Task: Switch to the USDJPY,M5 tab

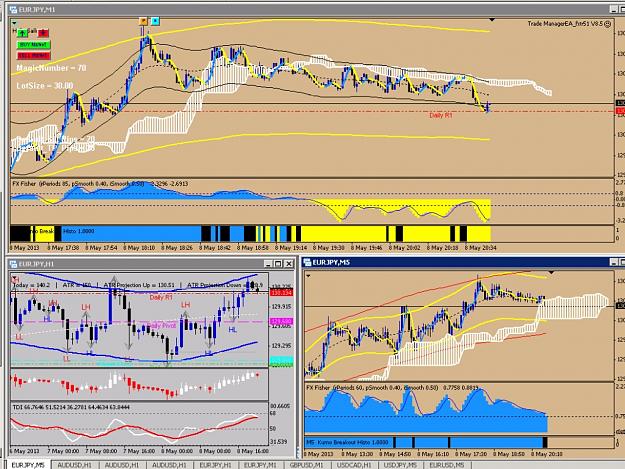Action: pyautogui.click(x=400, y=465)
